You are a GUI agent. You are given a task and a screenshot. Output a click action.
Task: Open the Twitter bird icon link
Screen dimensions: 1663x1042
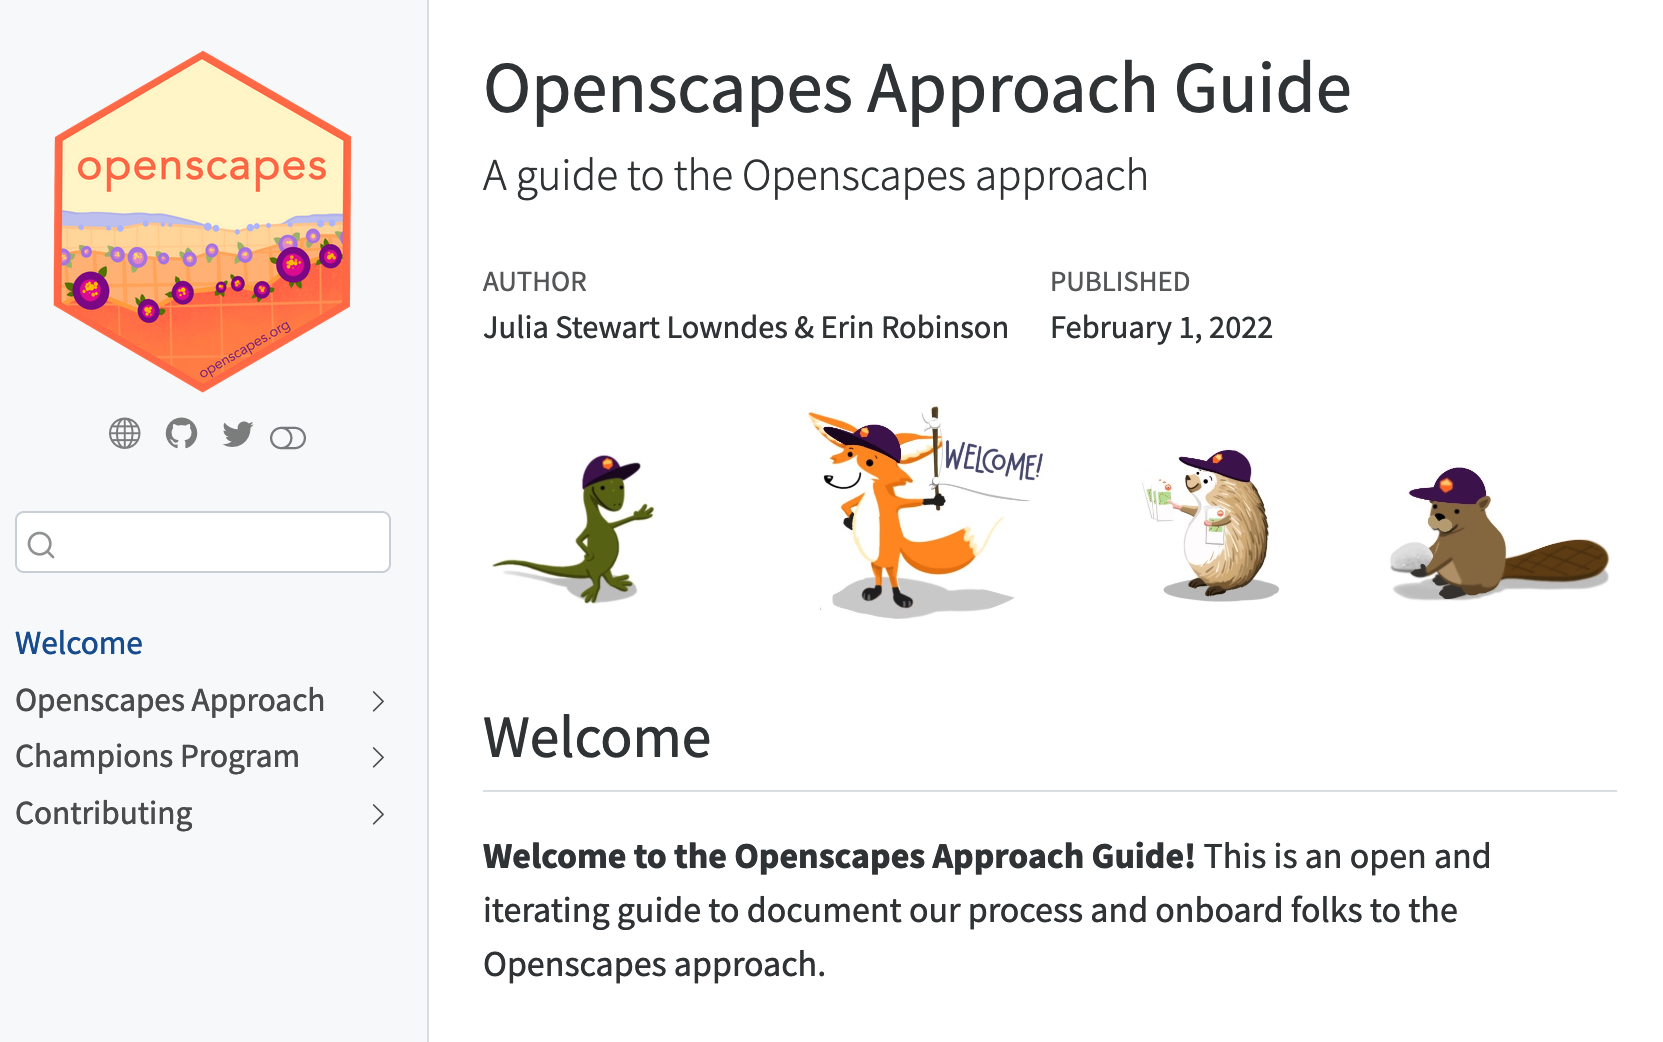click(237, 434)
